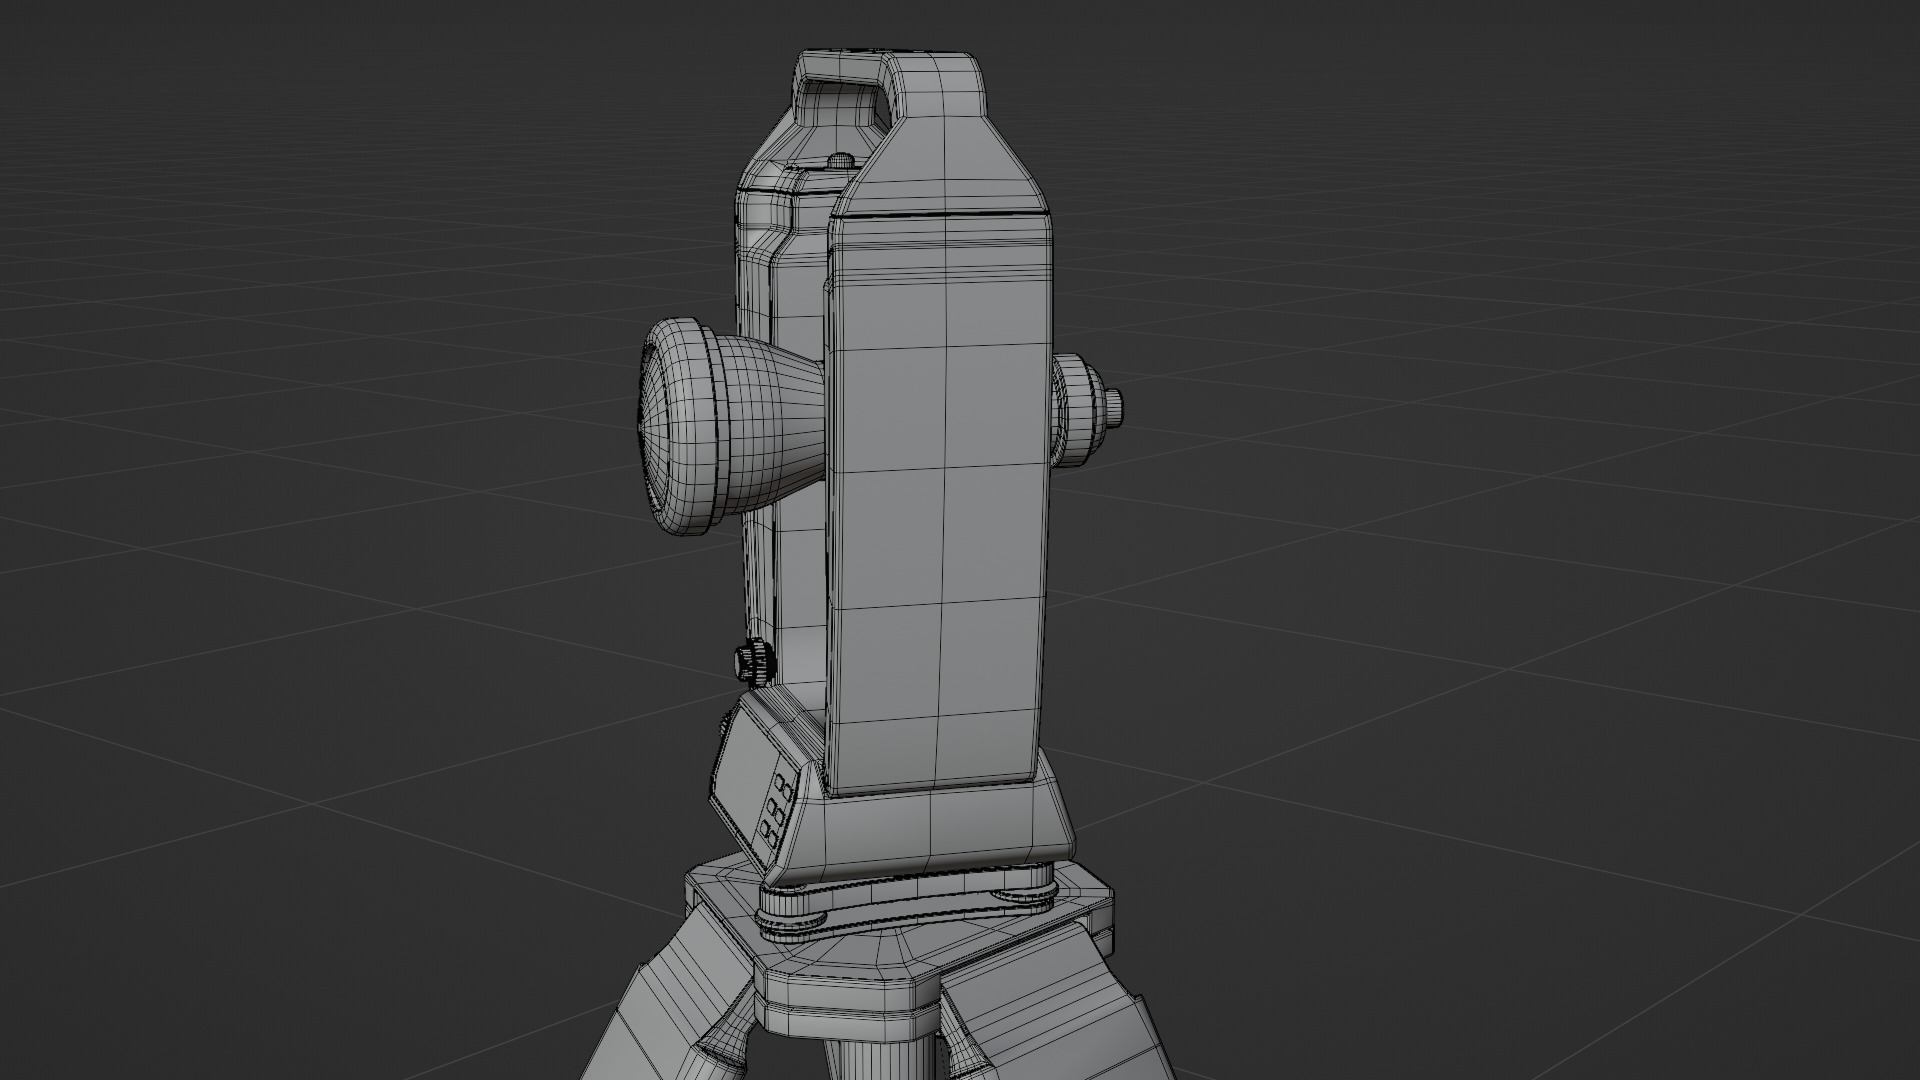Image resolution: width=1920 pixels, height=1080 pixels.
Task: Select the left tripod leg
Action: click(668, 1000)
